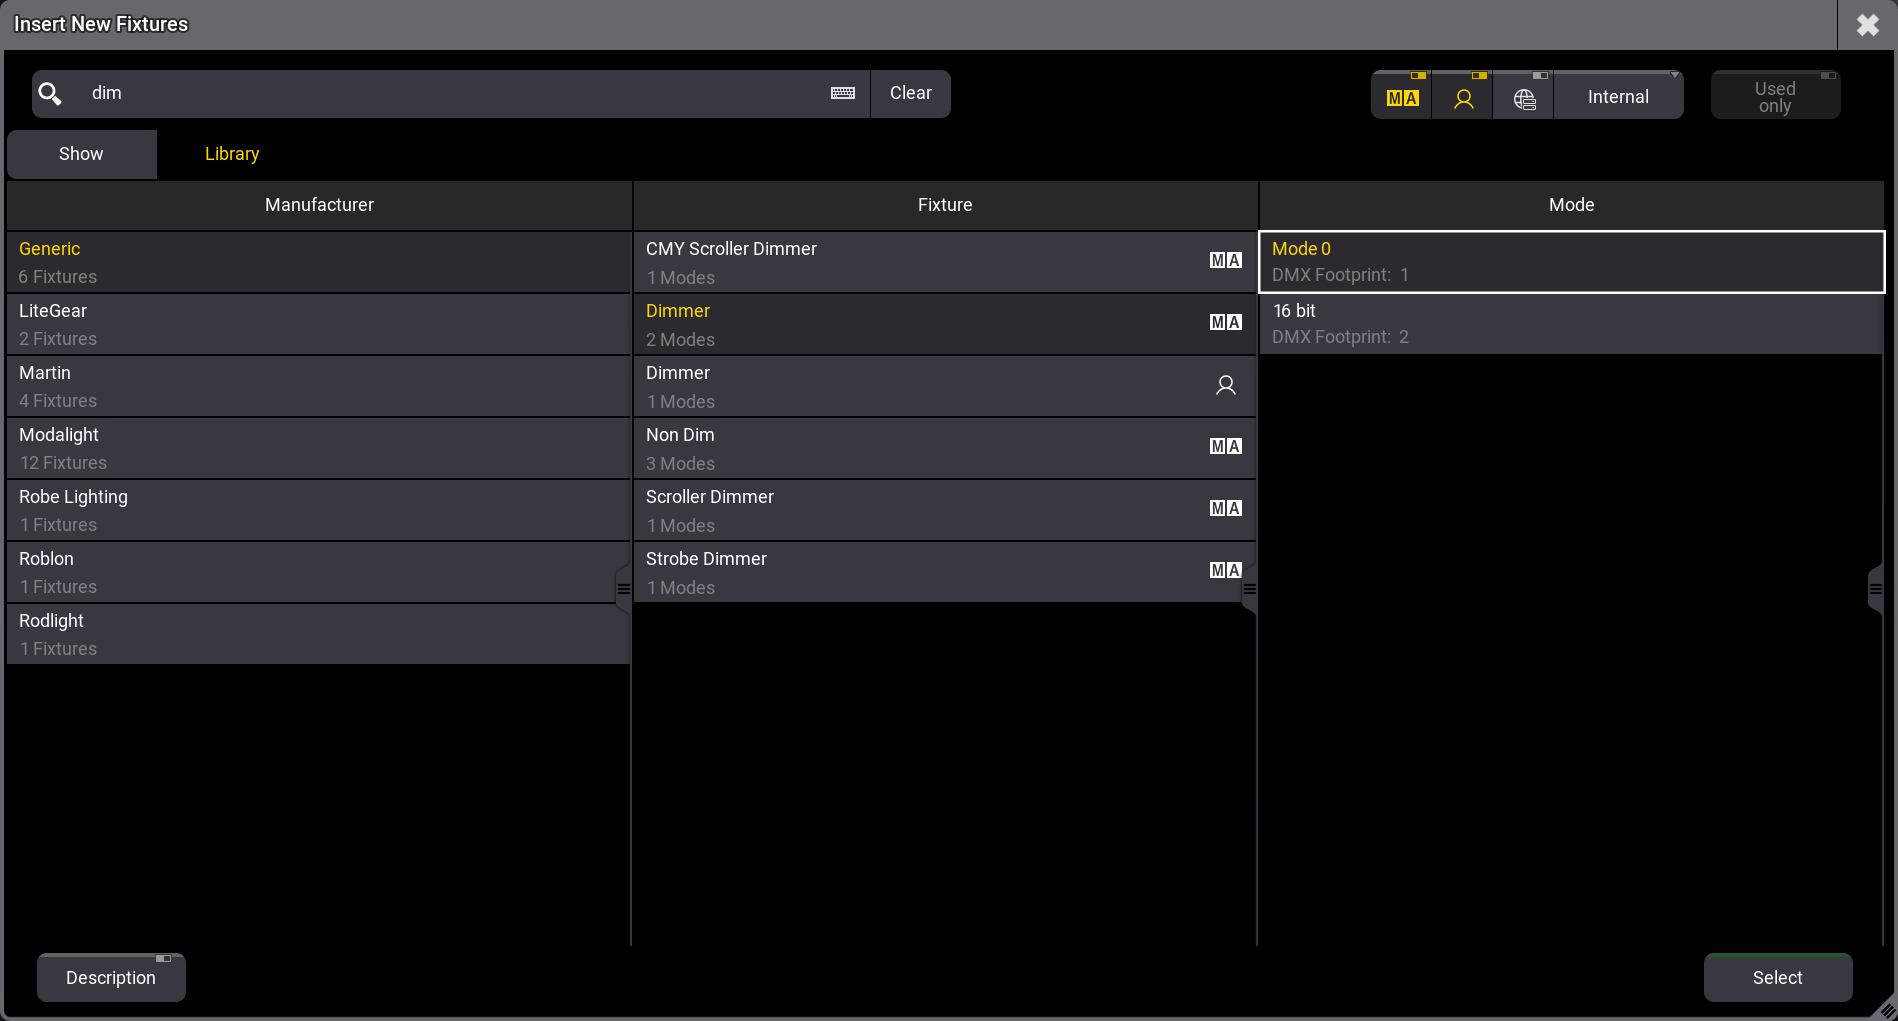
Task: Click the search input containing dim
Action: tap(450, 93)
